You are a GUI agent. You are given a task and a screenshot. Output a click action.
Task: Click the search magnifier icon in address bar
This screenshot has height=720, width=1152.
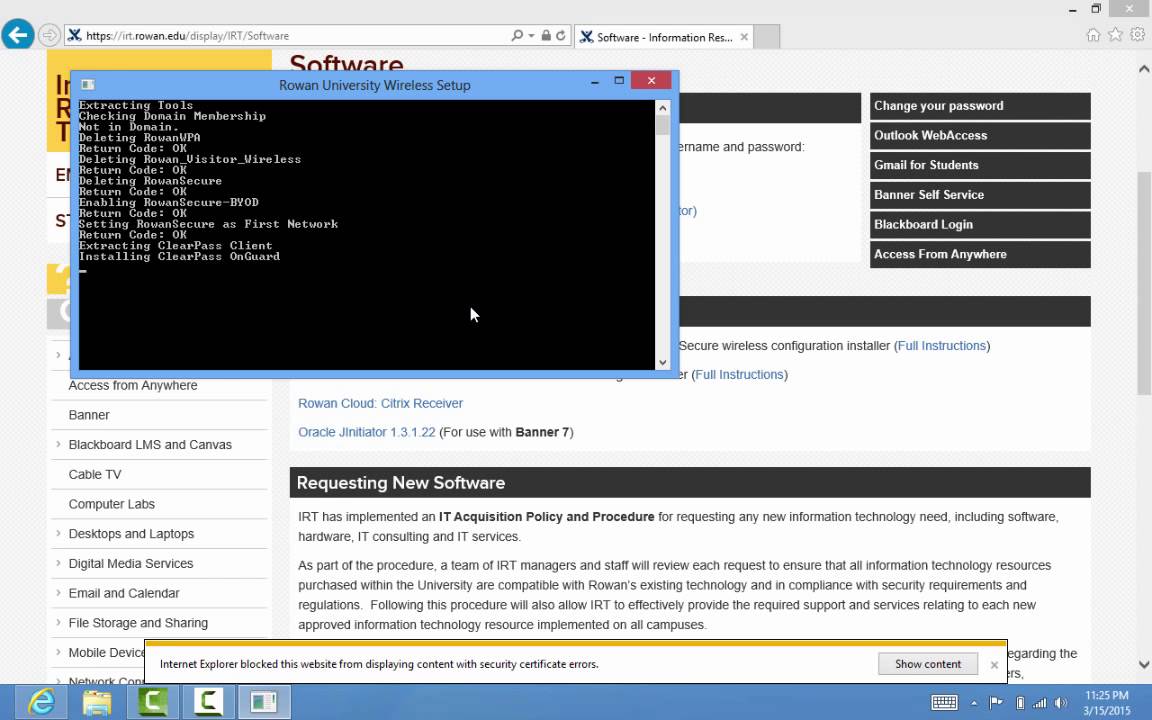tap(516, 35)
